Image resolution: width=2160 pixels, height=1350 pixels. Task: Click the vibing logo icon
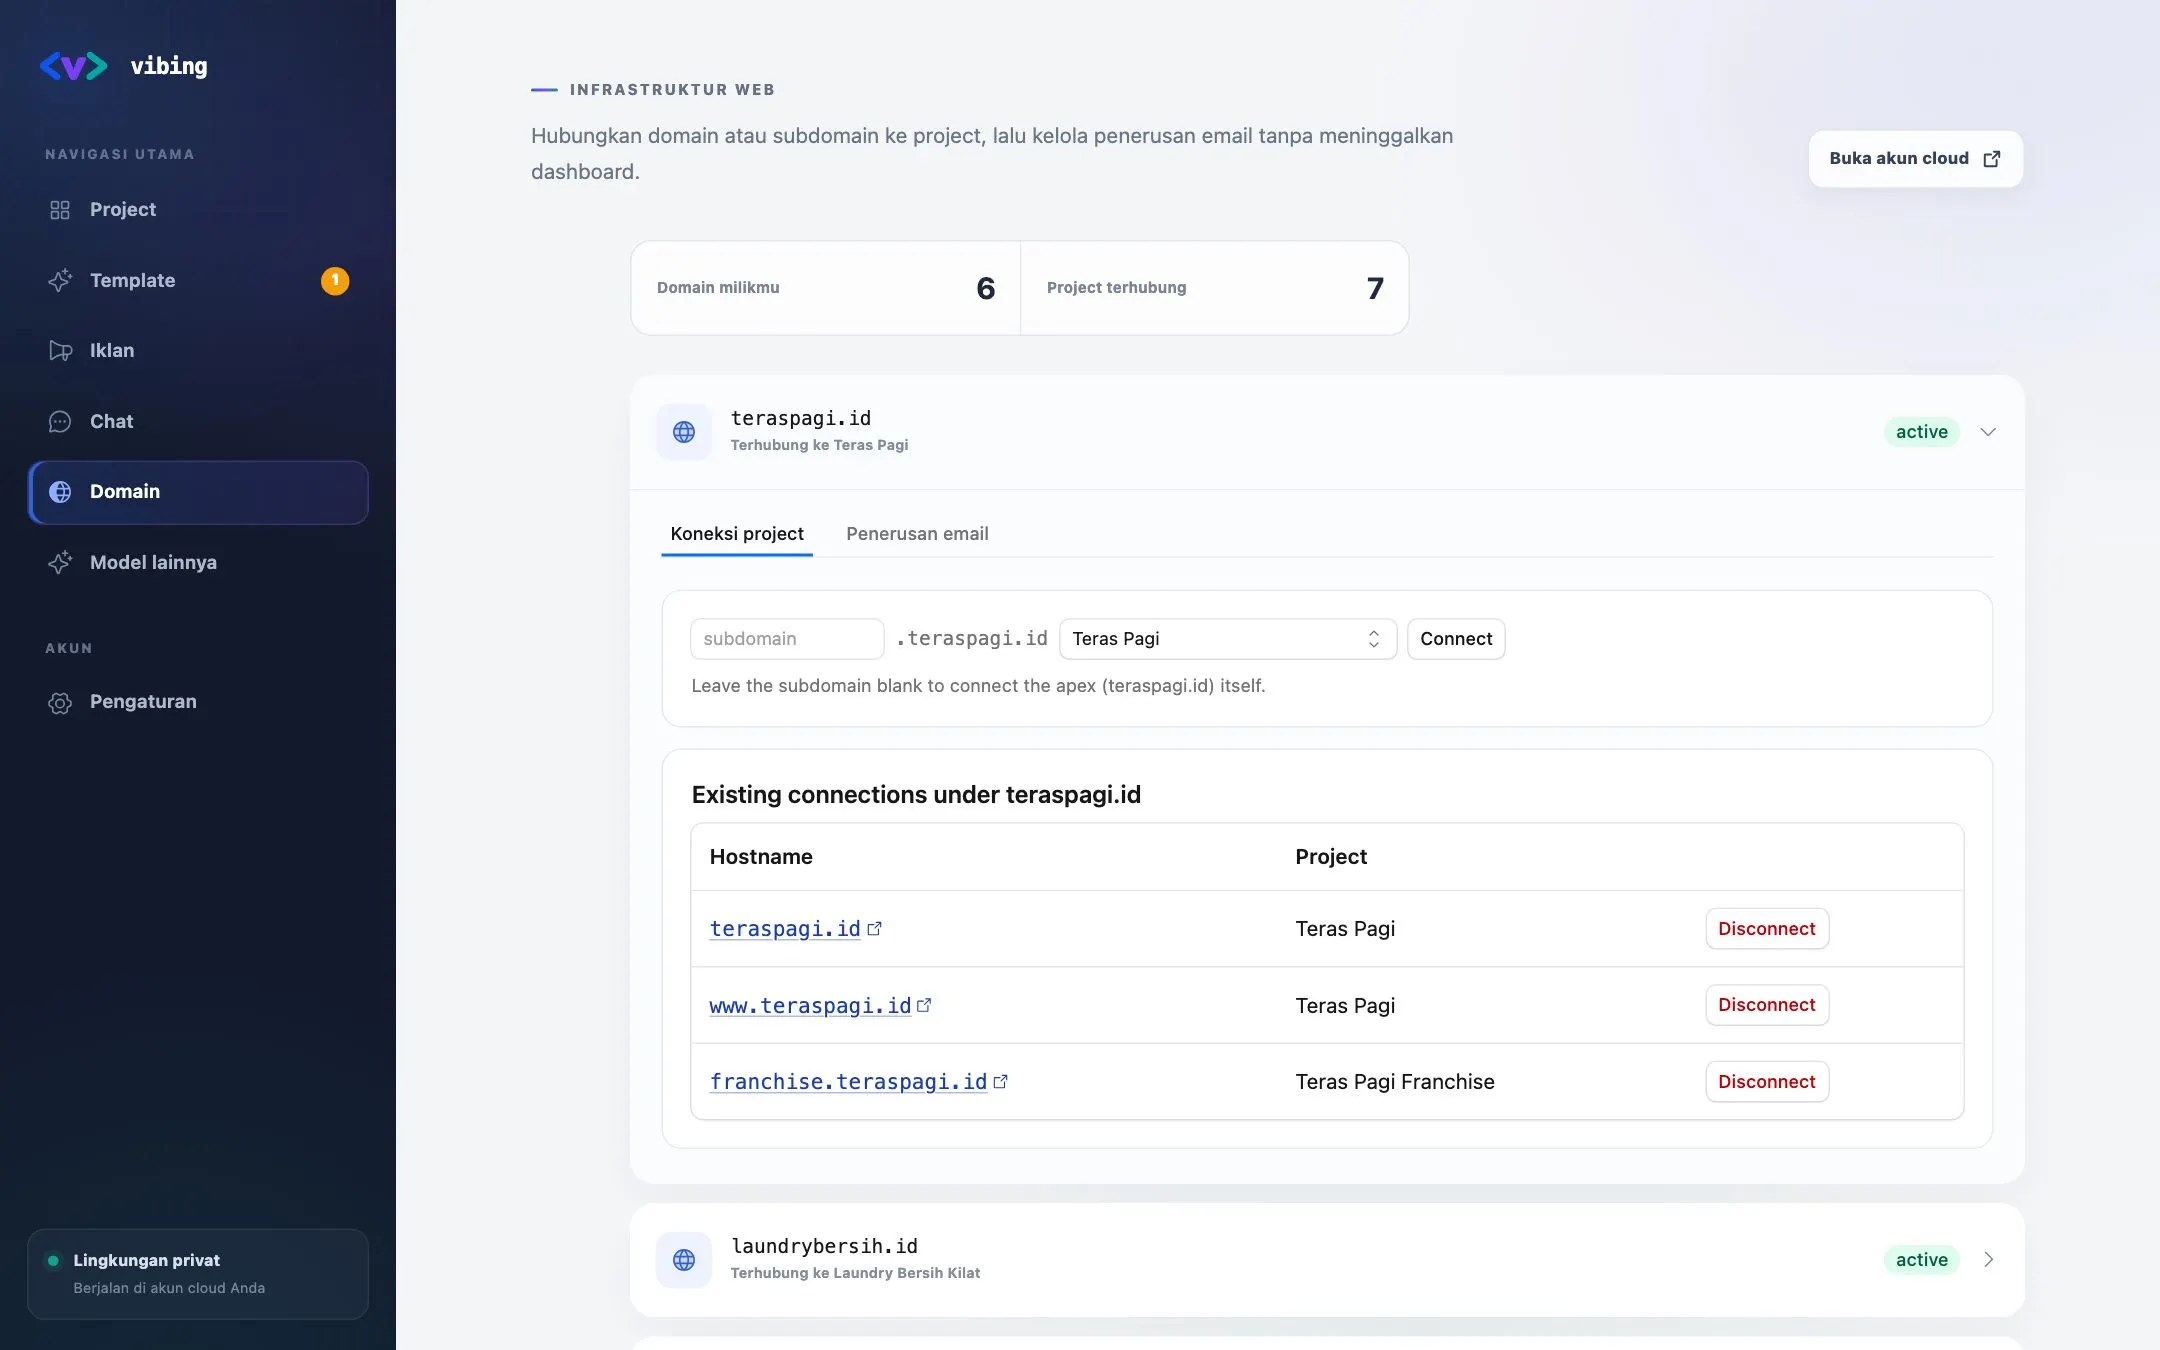[x=73, y=66]
